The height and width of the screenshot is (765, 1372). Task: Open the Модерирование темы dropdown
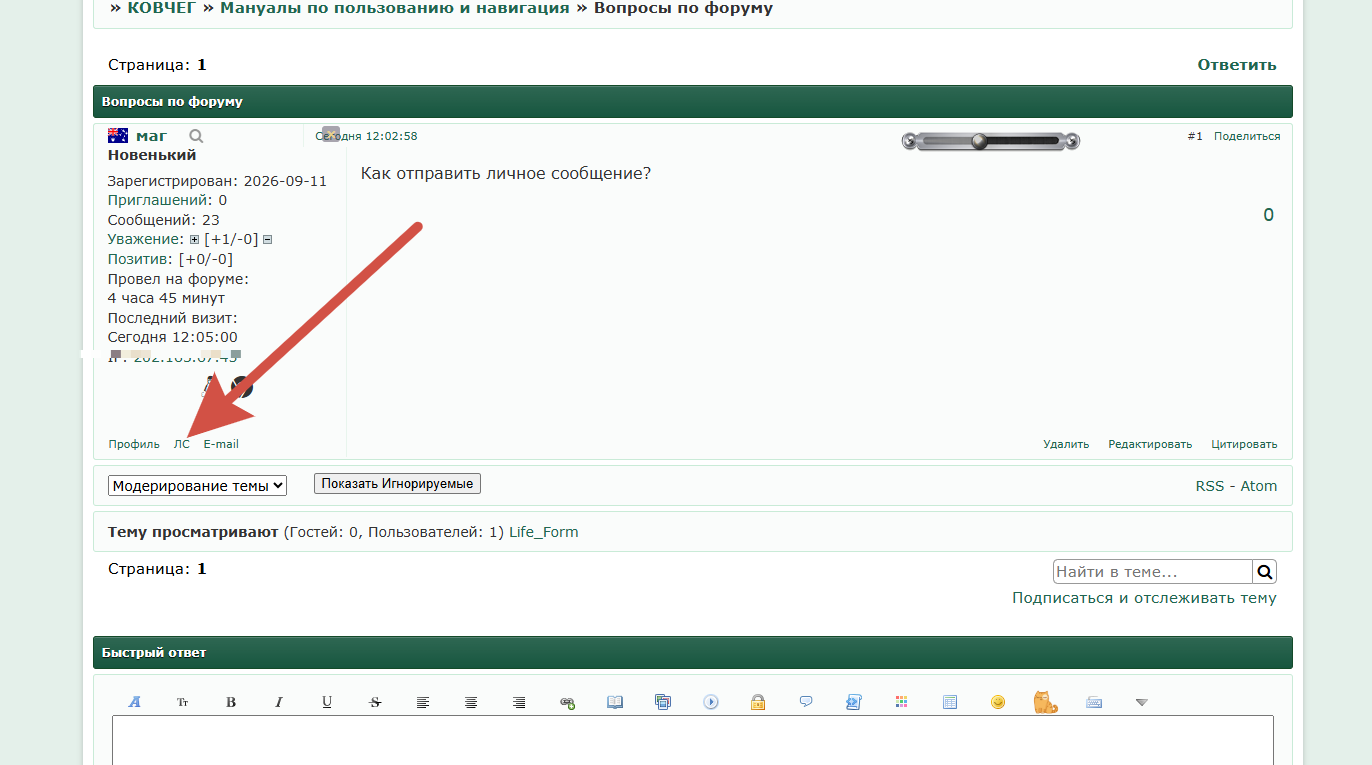coord(197,485)
